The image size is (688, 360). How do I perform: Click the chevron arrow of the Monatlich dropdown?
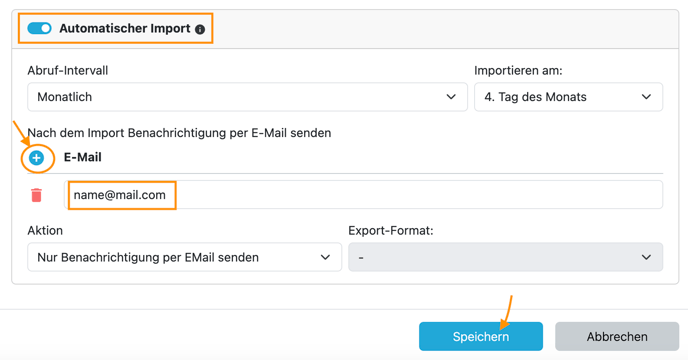(x=451, y=97)
